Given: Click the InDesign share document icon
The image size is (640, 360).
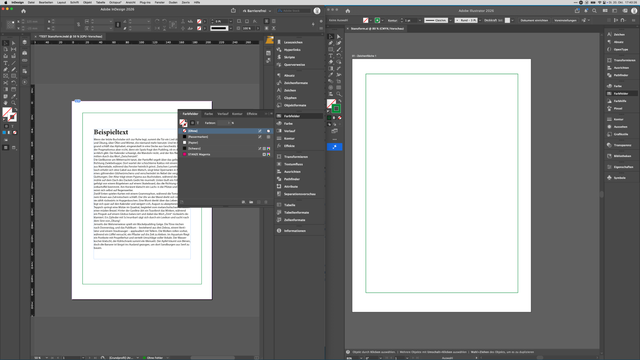Looking at the screenshot, I should click(x=233, y=11).
